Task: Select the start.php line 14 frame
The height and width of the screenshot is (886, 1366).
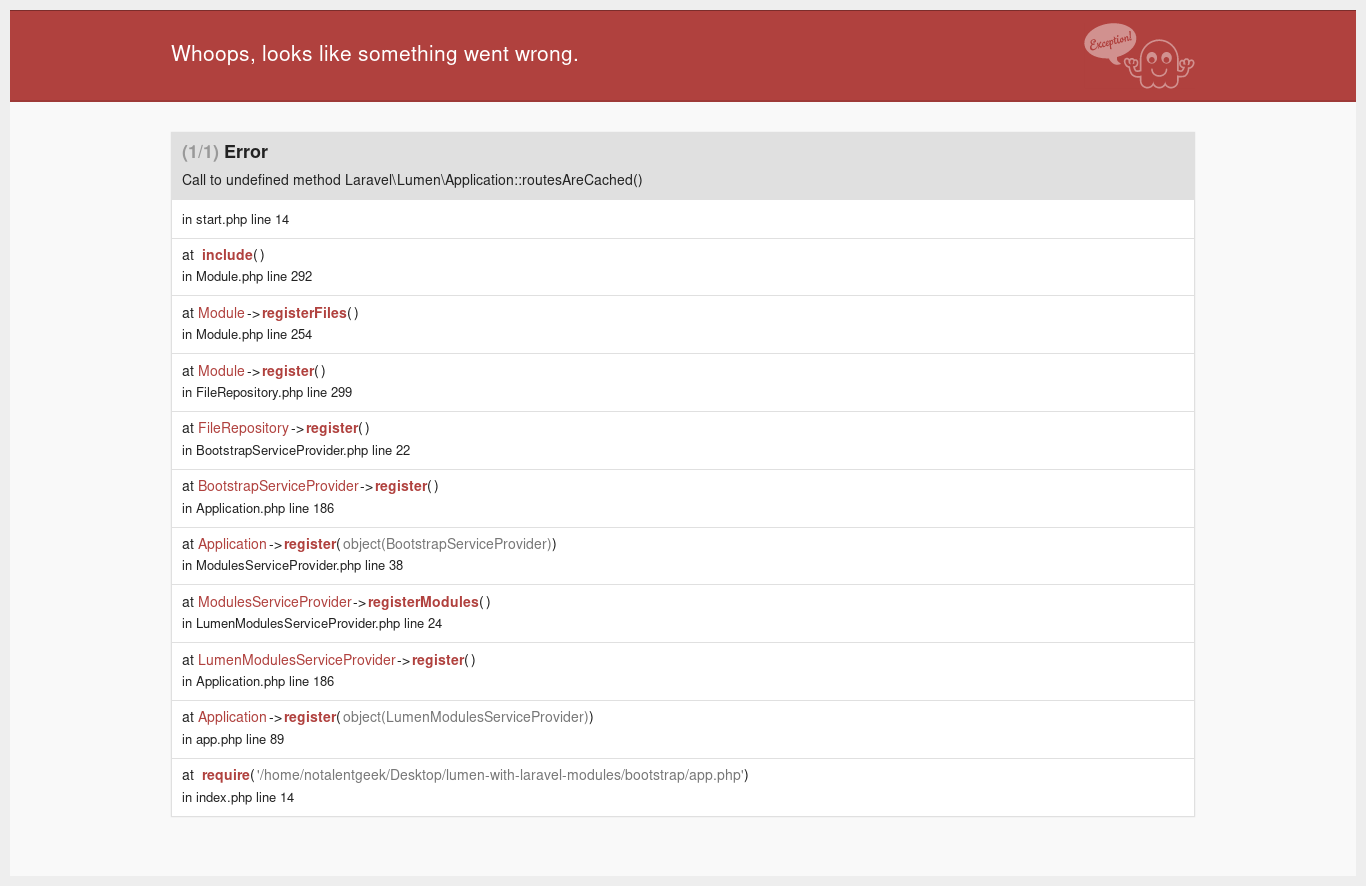Action: (235, 219)
